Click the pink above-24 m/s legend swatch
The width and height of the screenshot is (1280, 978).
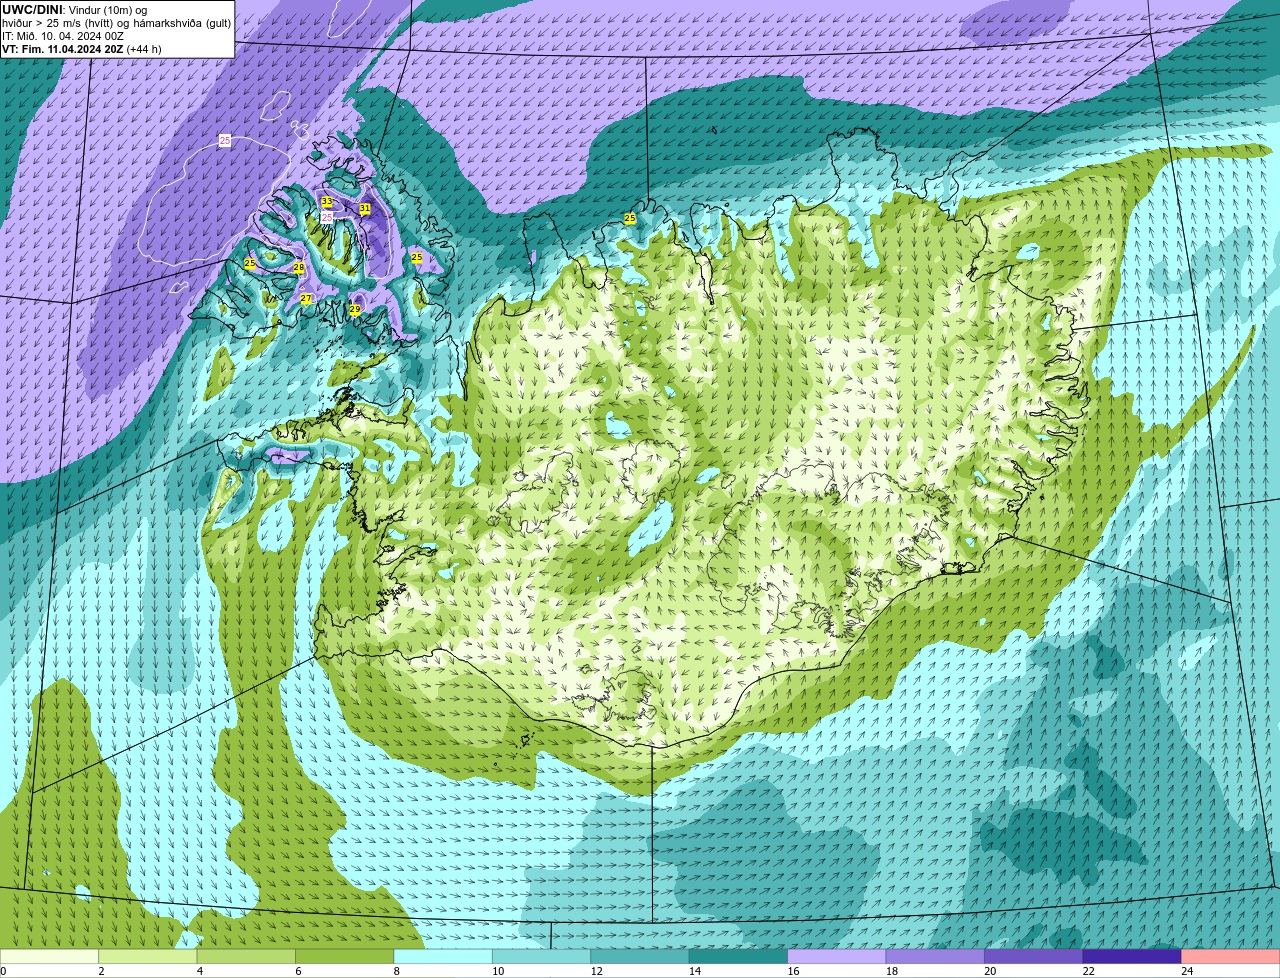pos(1231,956)
